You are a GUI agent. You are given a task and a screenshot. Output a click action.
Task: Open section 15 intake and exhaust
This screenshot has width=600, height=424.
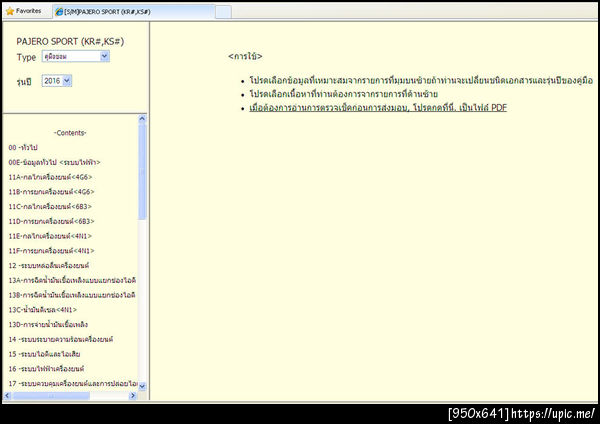coord(44,354)
